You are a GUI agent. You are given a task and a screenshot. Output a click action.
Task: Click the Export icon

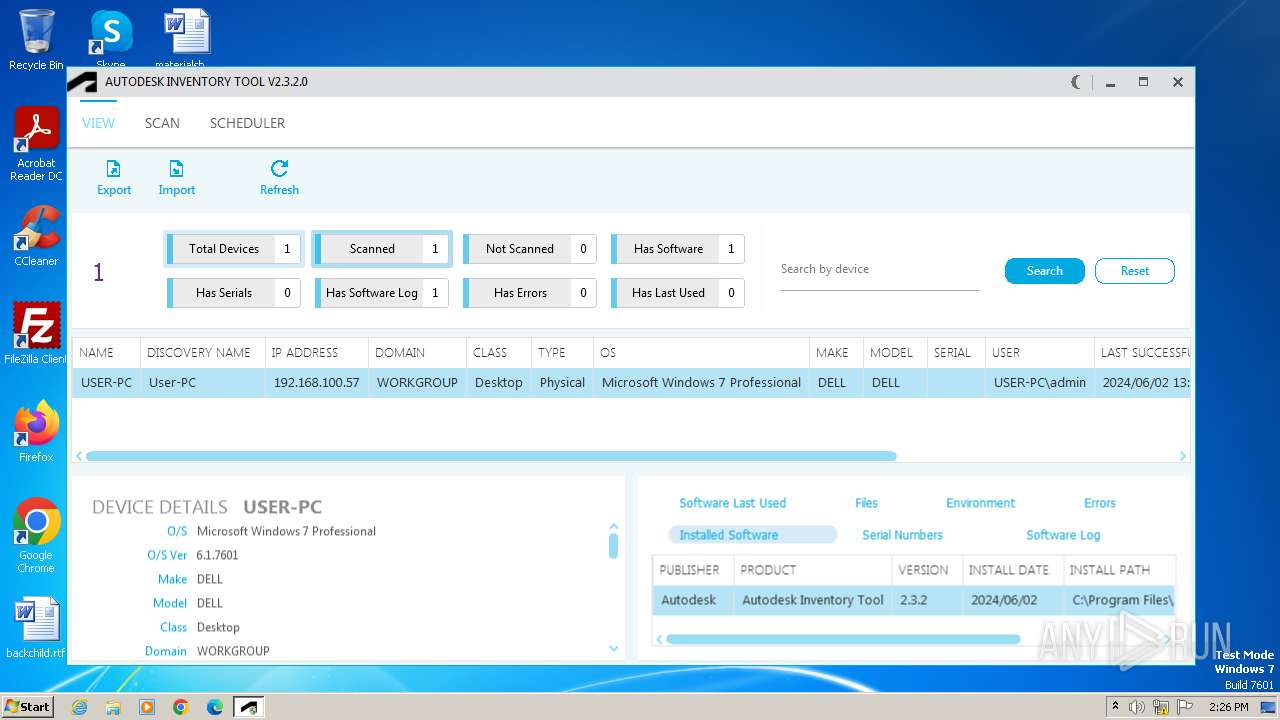click(113, 169)
